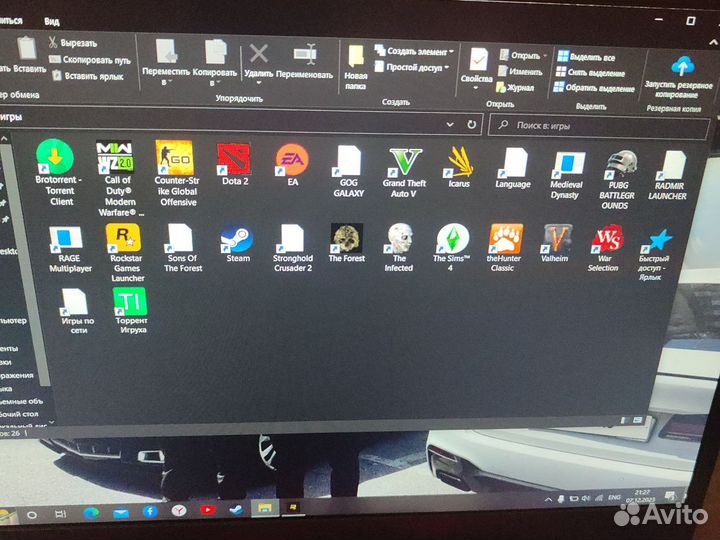The height and width of the screenshot is (540, 720).
Task: Open the Вид ribbon tab
Action: tap(52, 22)
